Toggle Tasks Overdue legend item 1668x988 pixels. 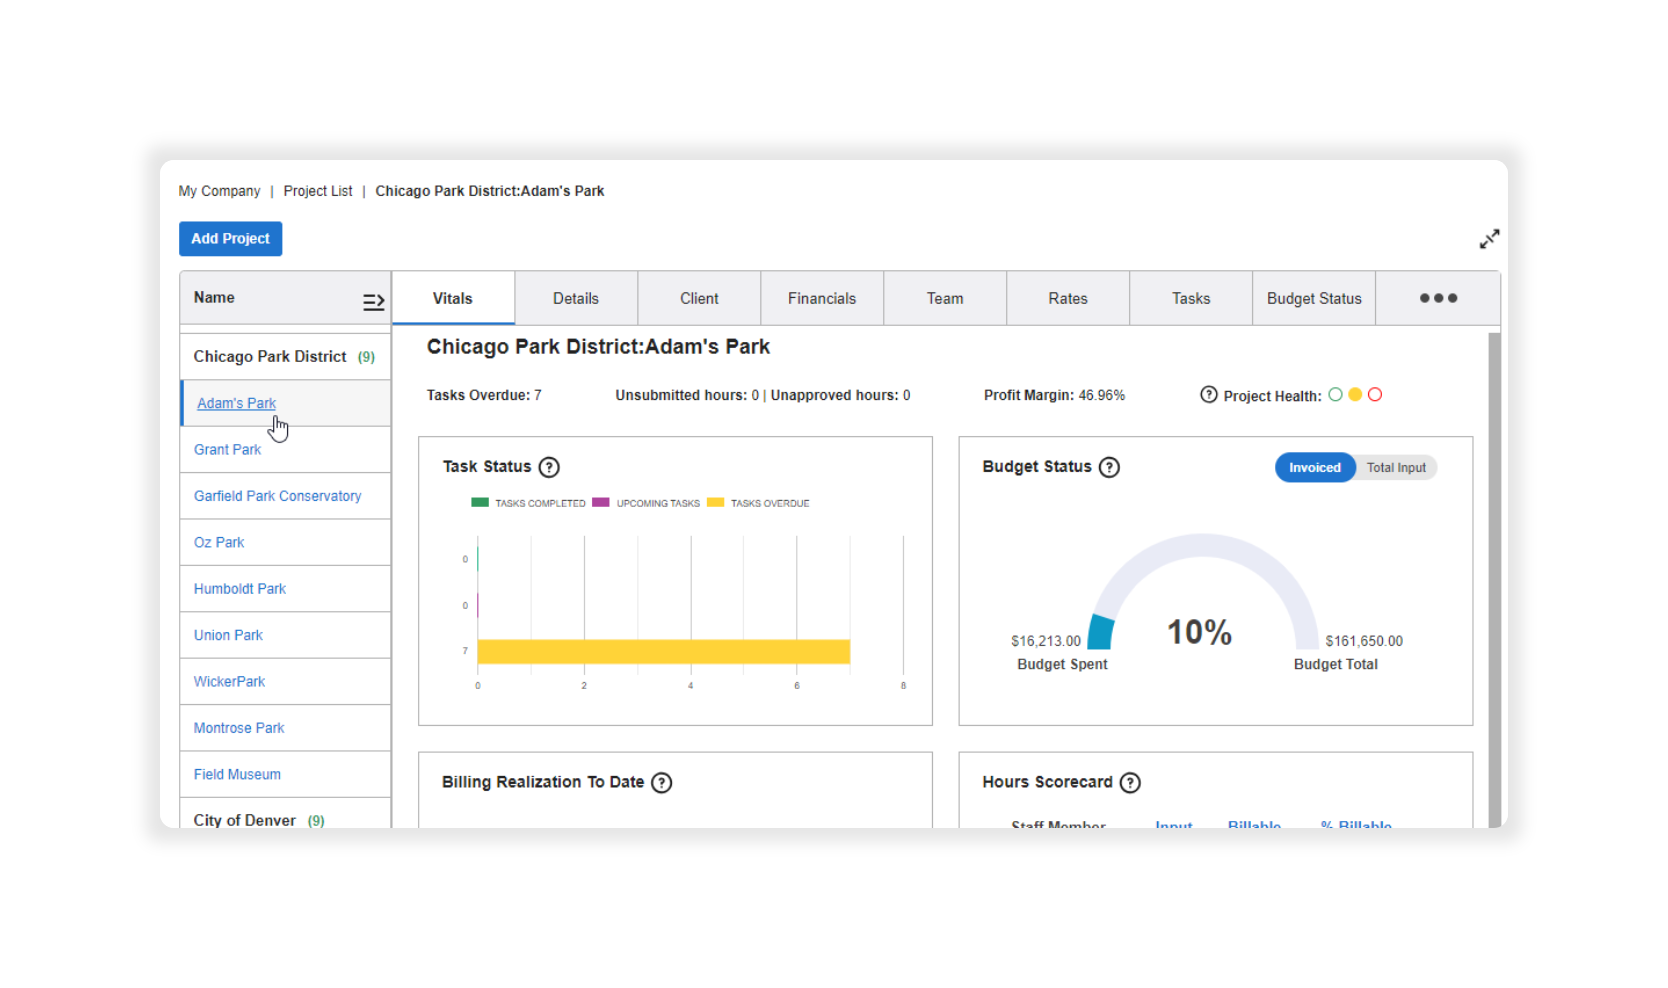tap(759, 503)
